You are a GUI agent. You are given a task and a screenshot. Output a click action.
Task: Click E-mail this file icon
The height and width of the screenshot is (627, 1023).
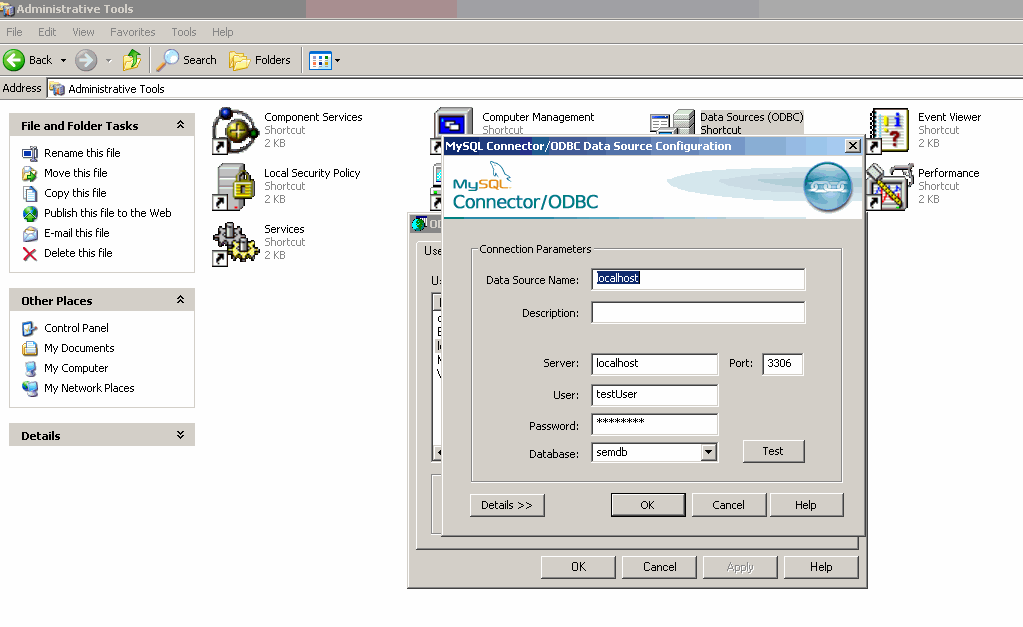tap(30, 234)
